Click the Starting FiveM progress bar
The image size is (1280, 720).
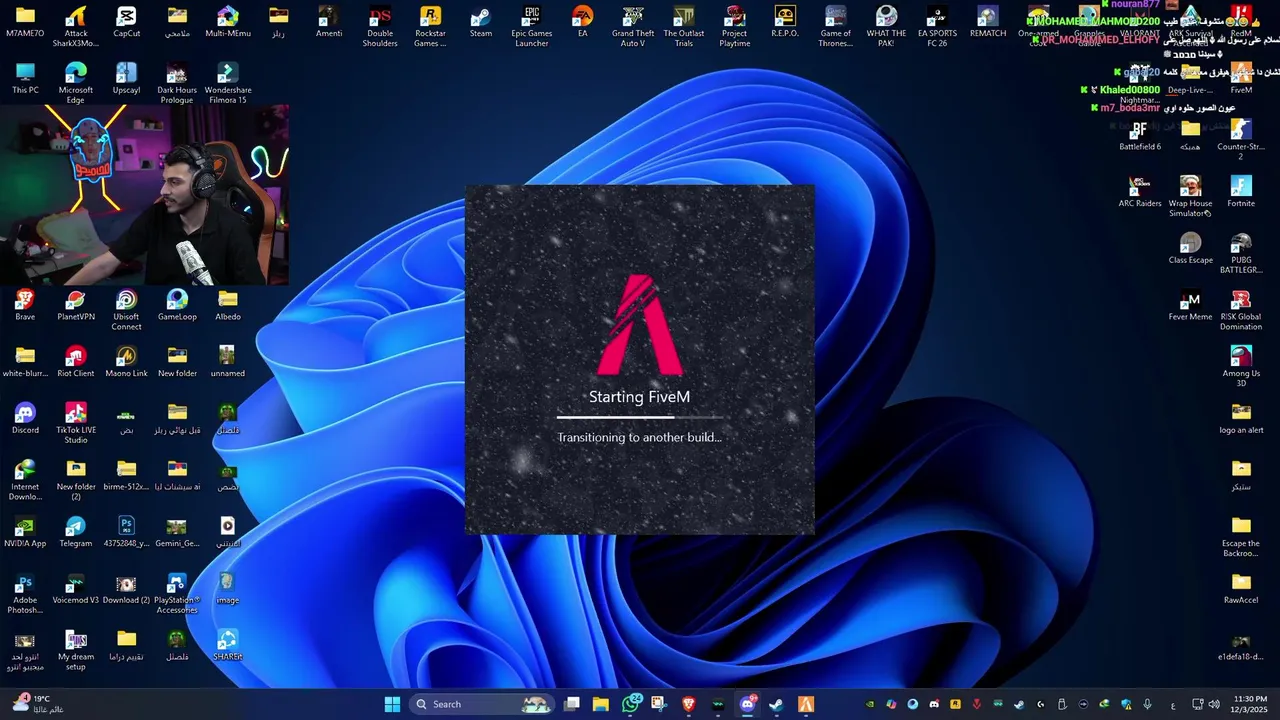pos(640,417)
